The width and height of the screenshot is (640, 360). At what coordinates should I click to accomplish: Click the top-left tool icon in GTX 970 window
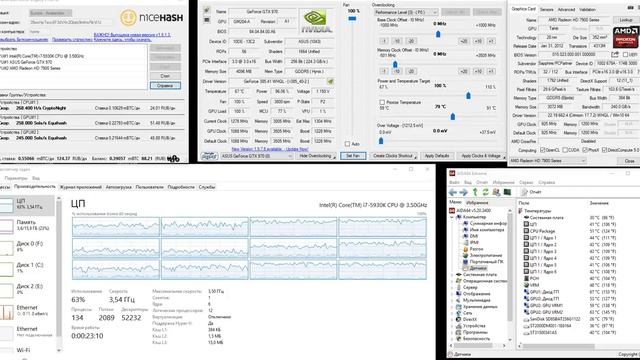pos(207,10)
